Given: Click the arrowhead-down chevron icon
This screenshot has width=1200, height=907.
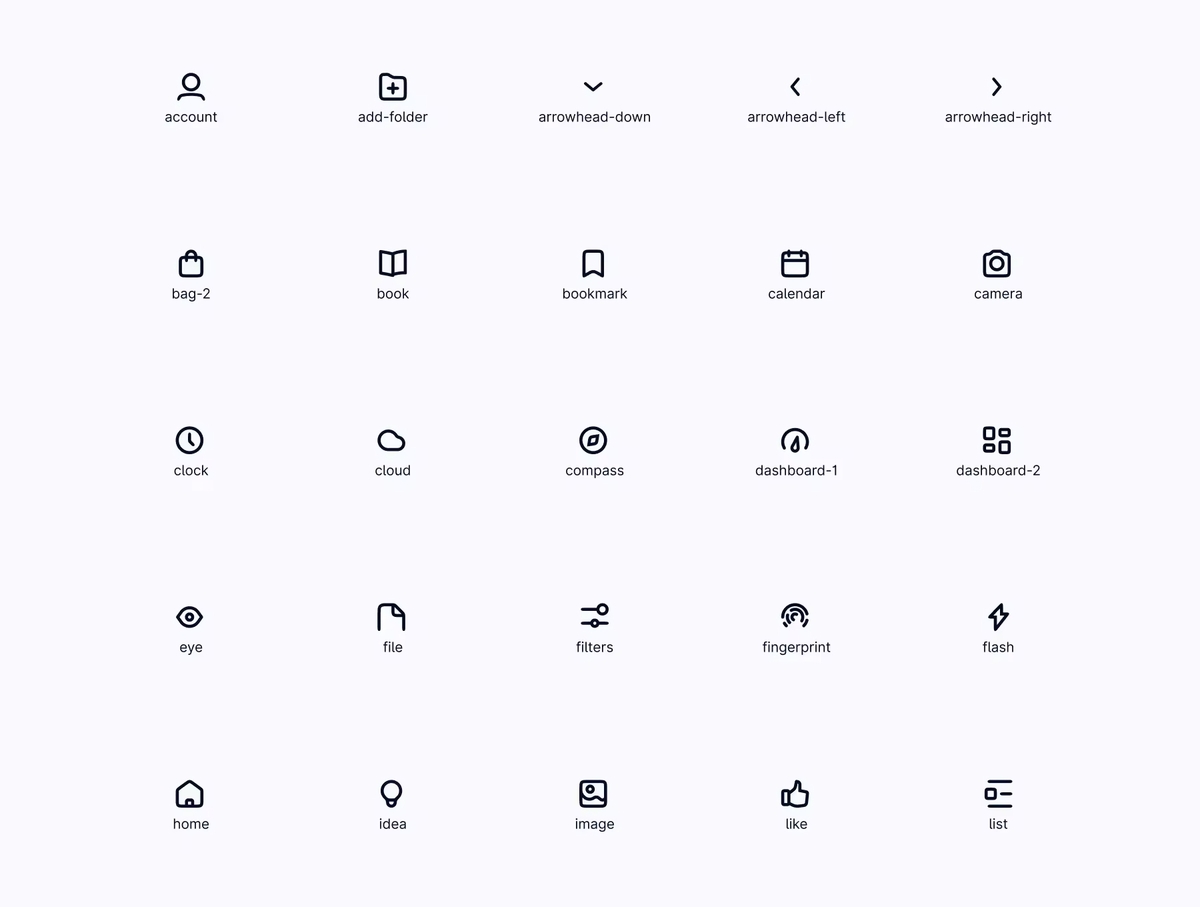Looking at the screenshot, I should (x=593, y=87).
